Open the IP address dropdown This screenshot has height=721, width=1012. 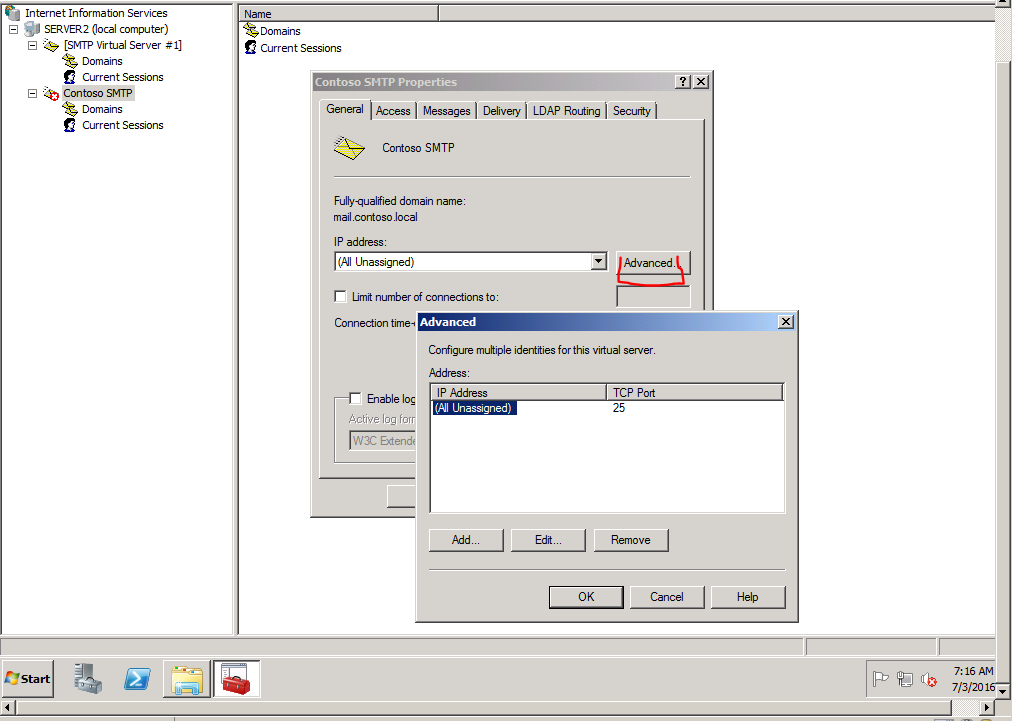click(599, 261)
